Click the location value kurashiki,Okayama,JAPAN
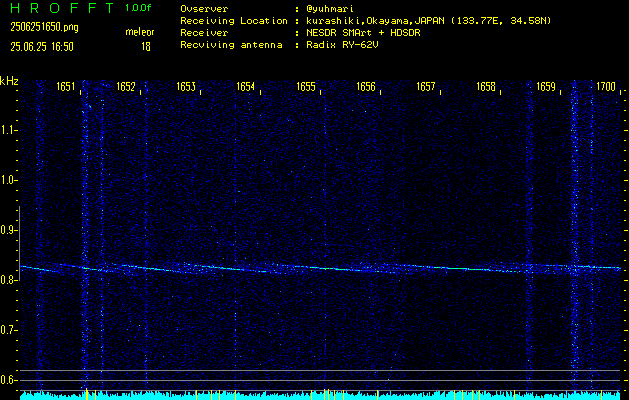The image size is (629, 400). coord(377,21)
